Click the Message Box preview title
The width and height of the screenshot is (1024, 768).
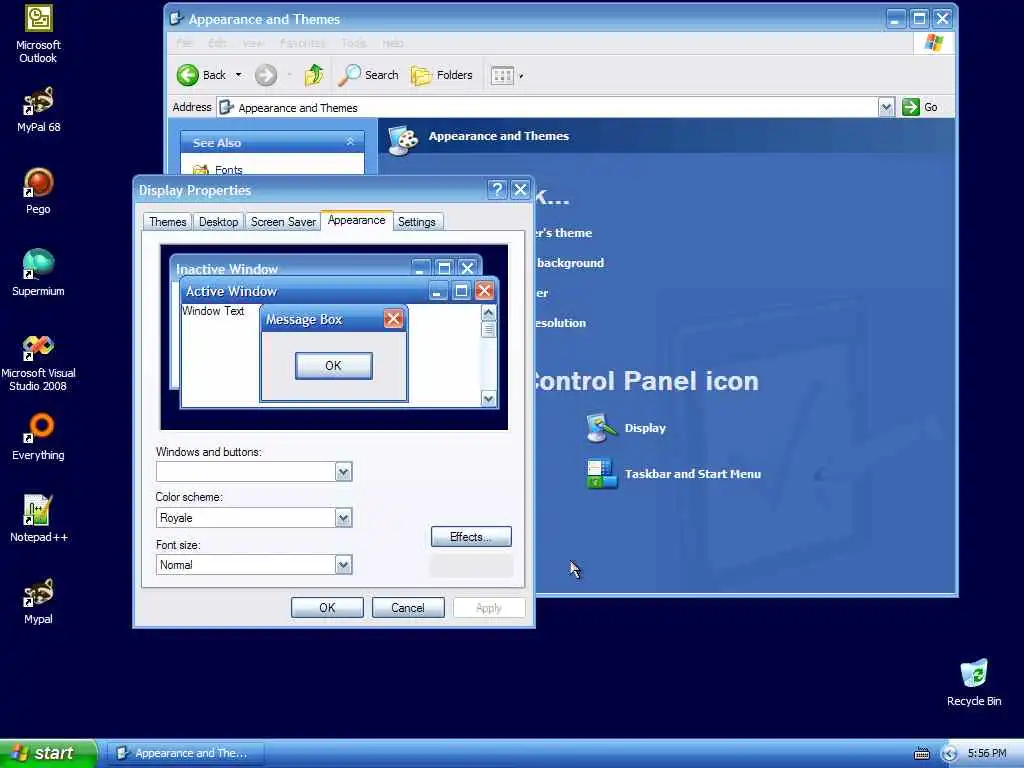304,319
